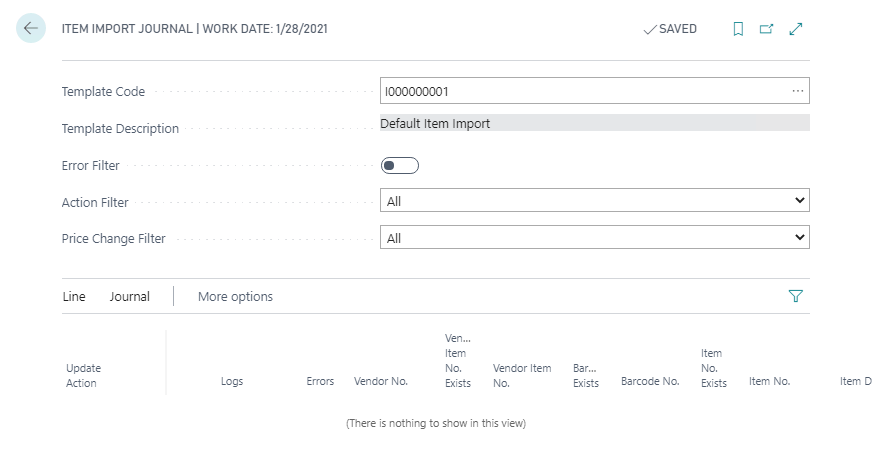The width and height of the screenshot is (872, 468).
Task: Click the Saved status indicator
Action: pyautogui.click(x=670, y=29)
